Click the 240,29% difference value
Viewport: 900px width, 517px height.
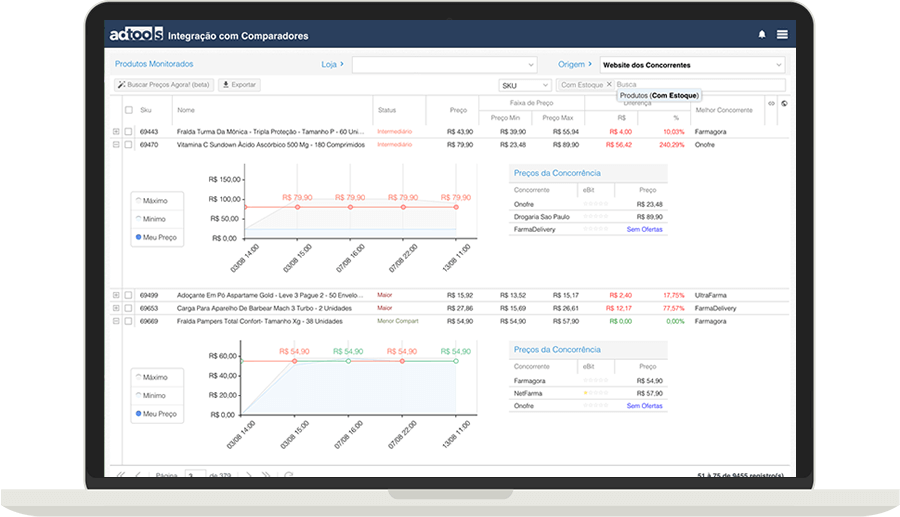tap(672, 145)
